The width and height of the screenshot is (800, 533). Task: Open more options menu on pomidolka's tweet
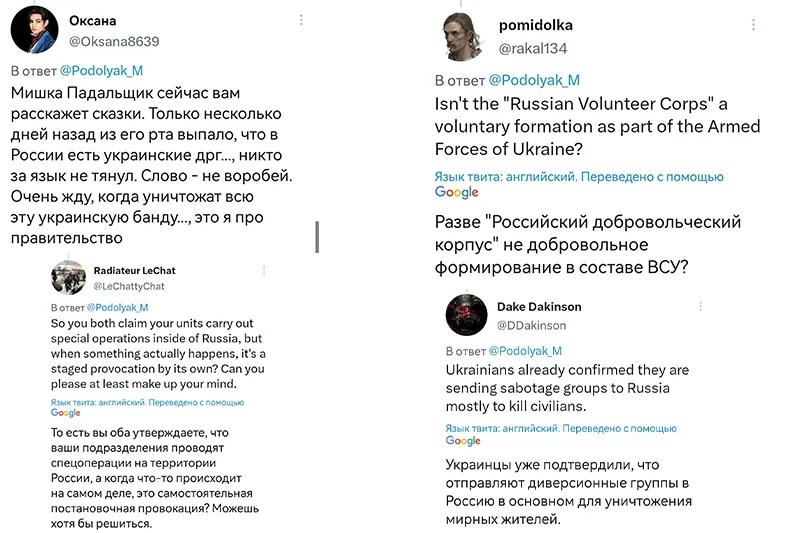pyautogui.click(x=753, y=24)
